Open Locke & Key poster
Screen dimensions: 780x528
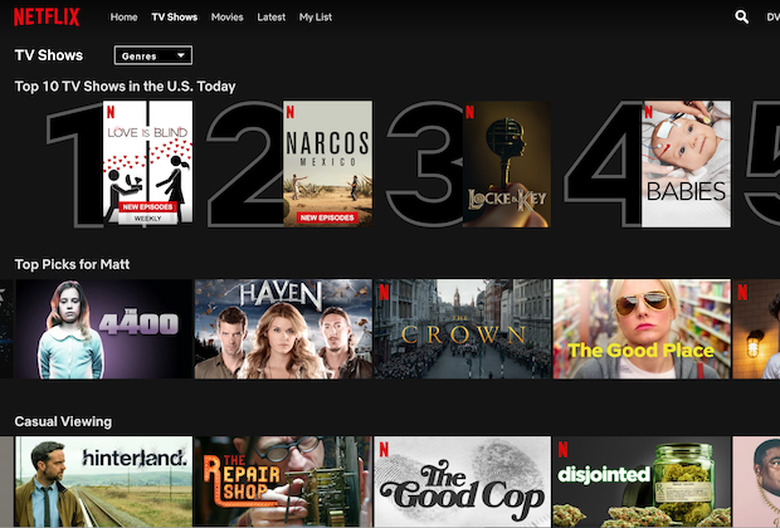tap(506, 163)
